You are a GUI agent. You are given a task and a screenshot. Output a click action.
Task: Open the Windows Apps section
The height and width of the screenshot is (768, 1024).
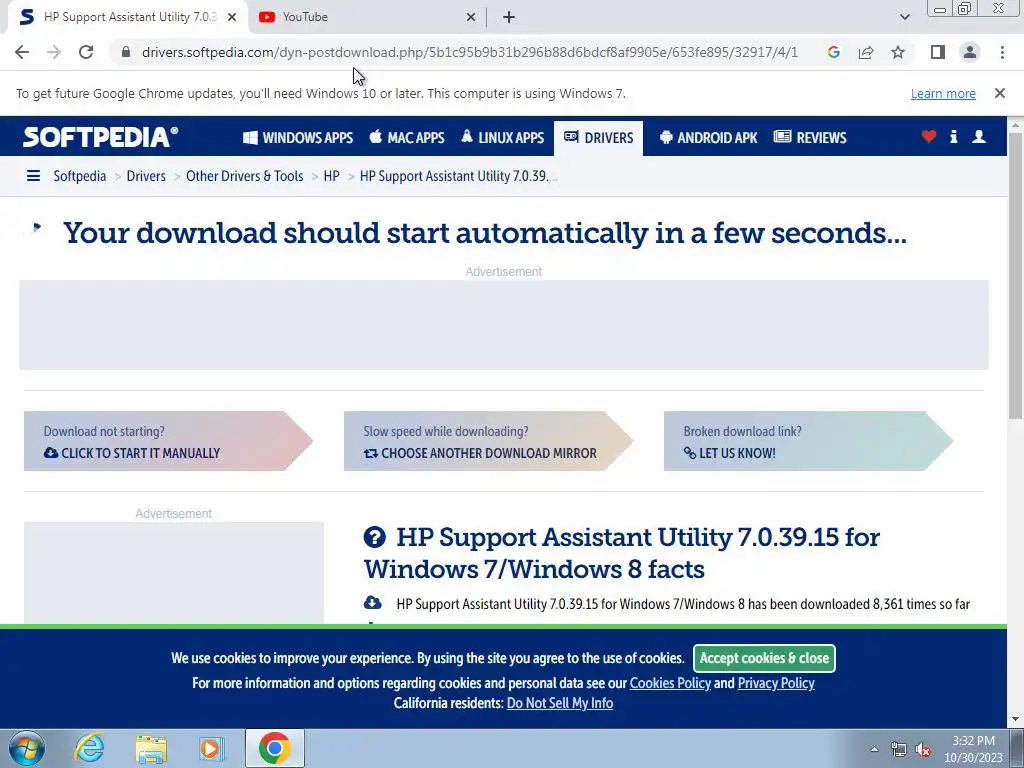click(x=298, y=138)
